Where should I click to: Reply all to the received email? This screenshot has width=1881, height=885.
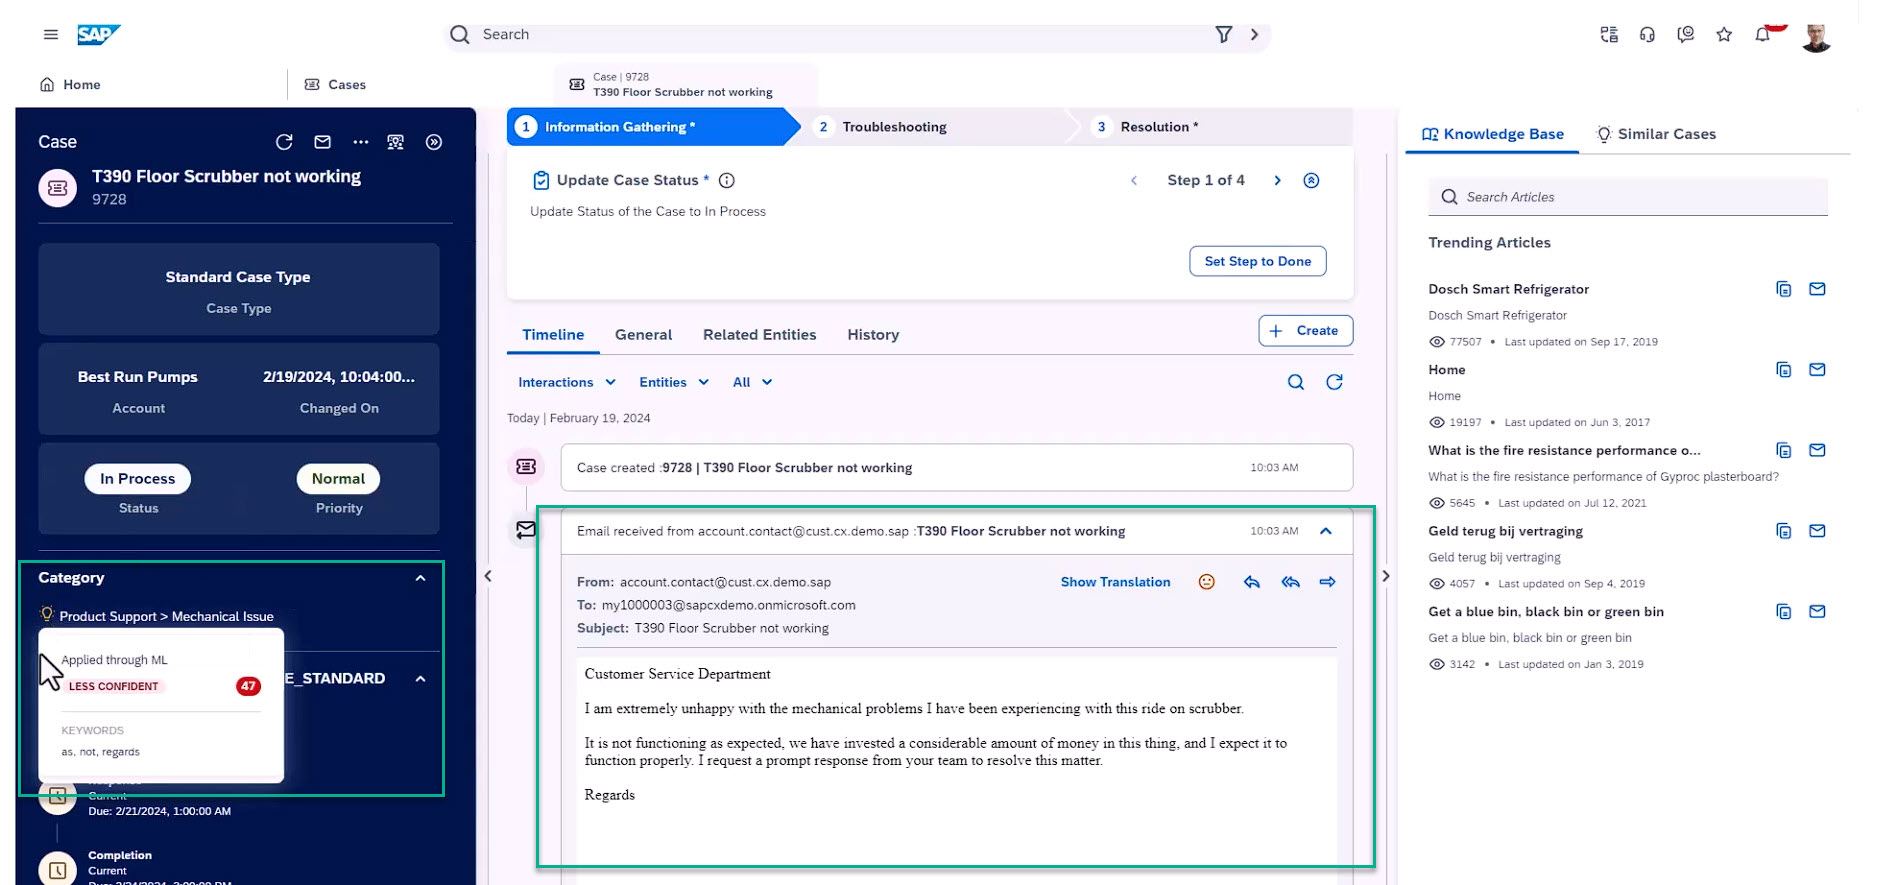click(x=1290, y=582)
